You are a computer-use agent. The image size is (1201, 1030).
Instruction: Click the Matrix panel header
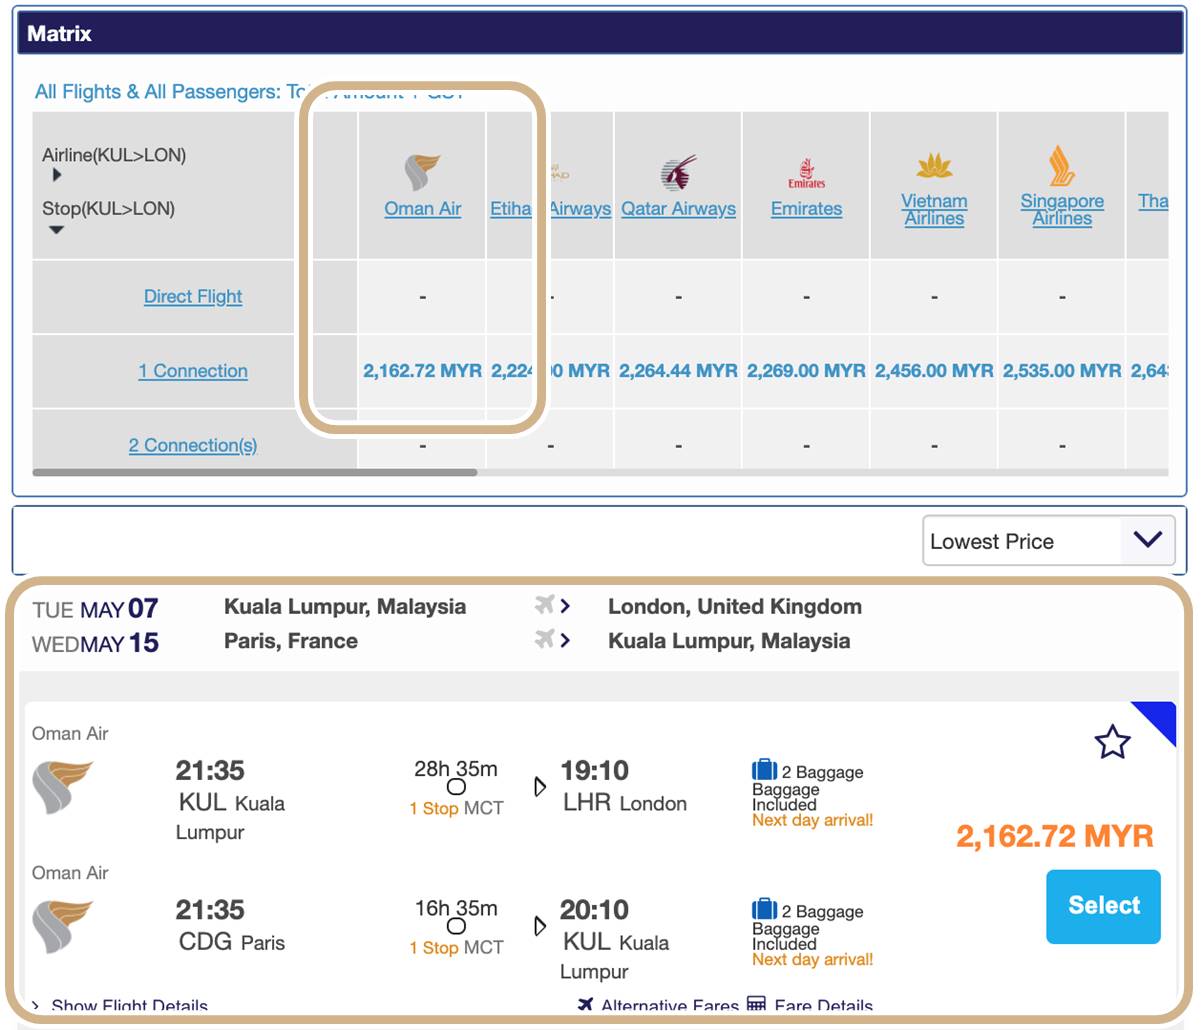(600, 33)
